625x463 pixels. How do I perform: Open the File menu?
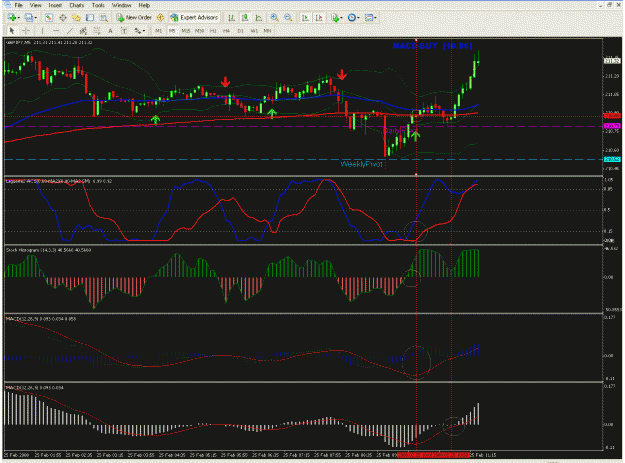click(x=19, y=5)
